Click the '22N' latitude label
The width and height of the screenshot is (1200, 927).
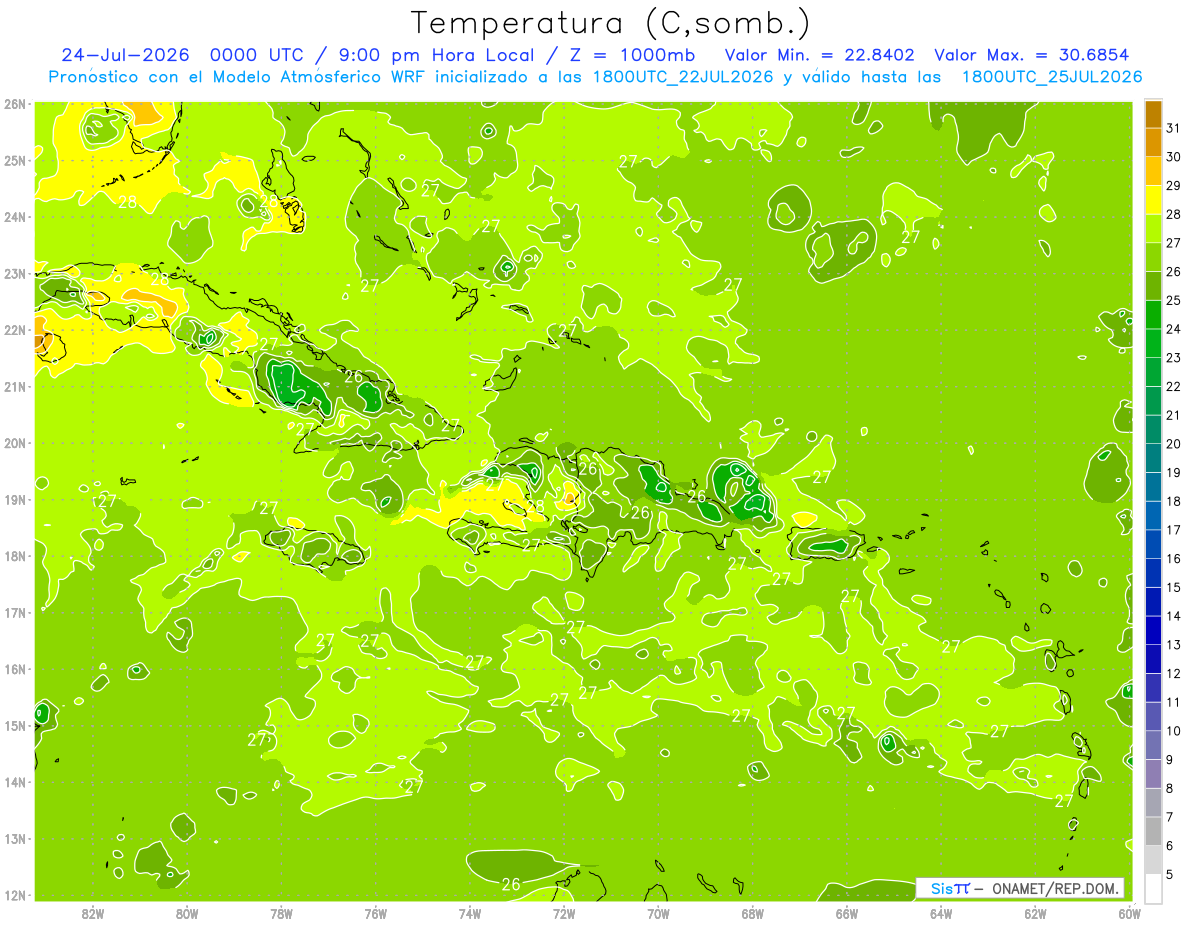tap(14, 330)
